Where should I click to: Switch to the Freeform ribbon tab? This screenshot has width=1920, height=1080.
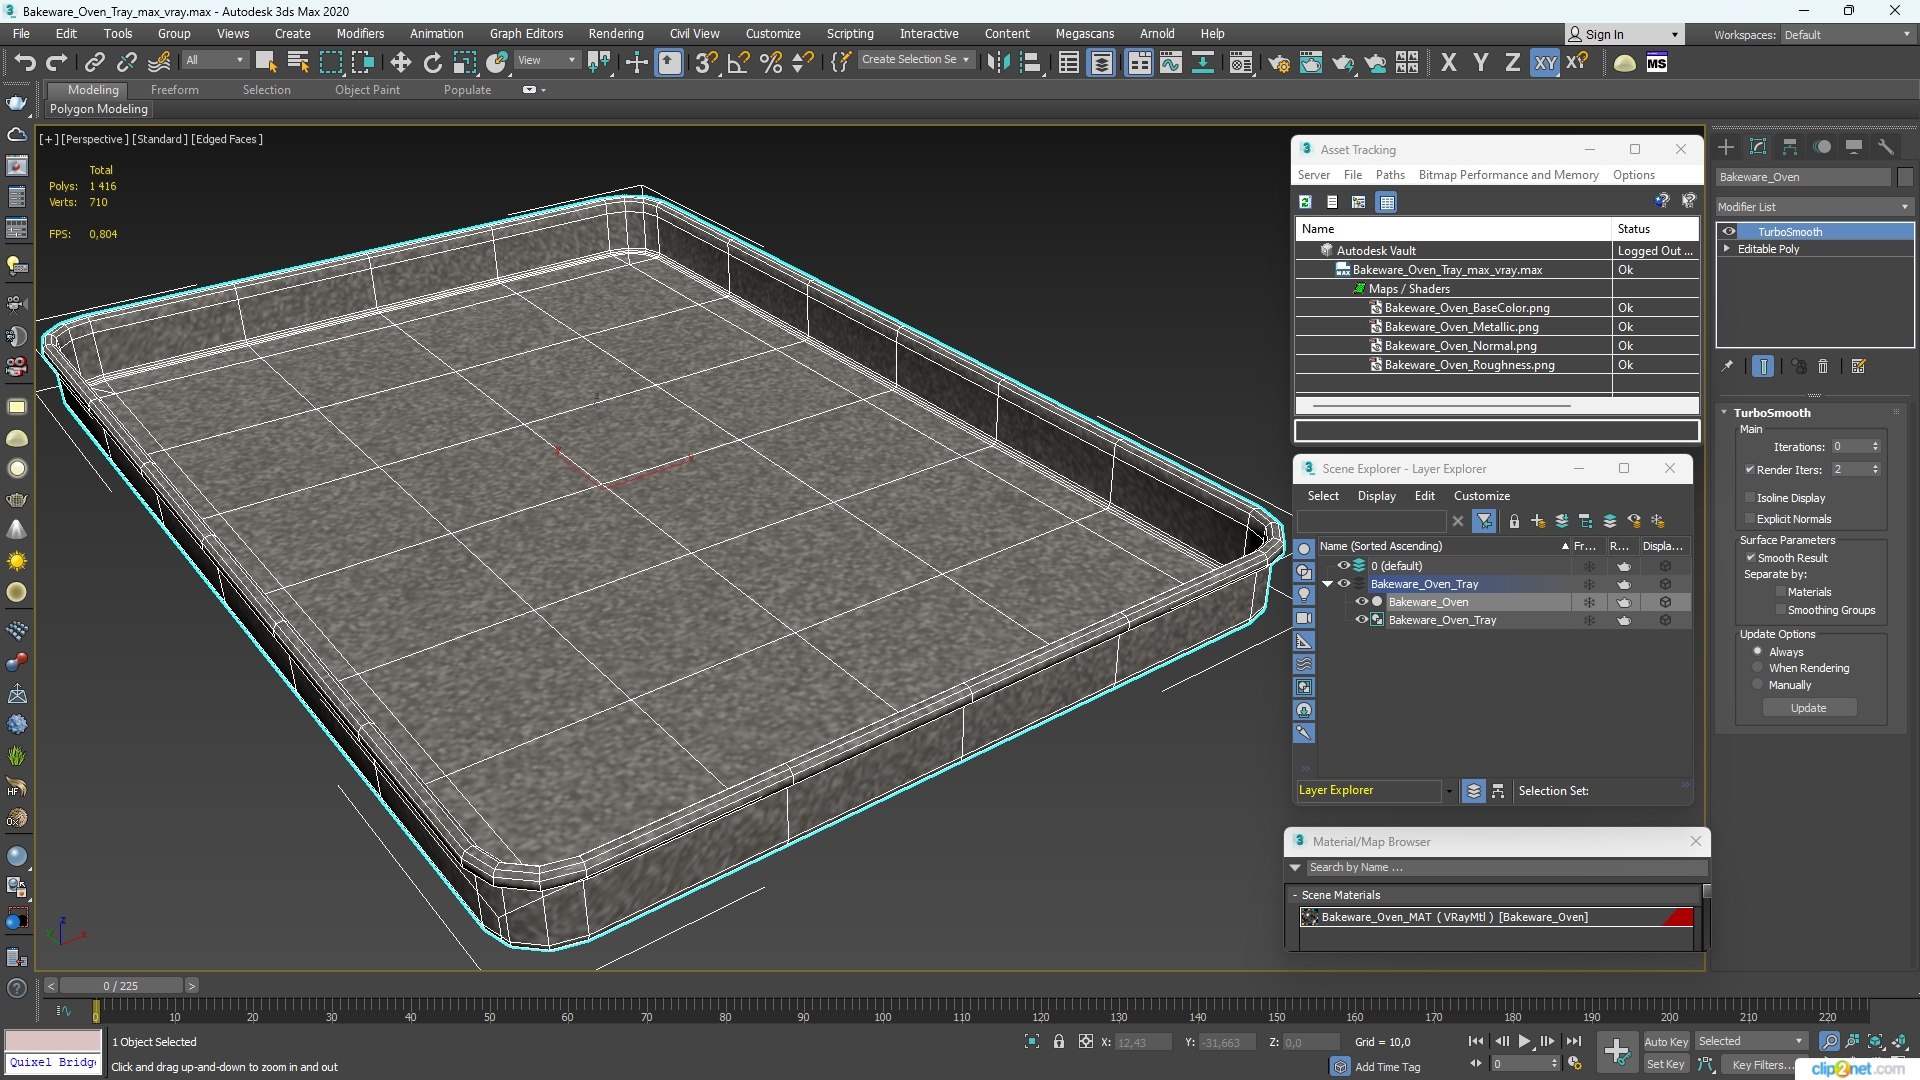point(175,90)
